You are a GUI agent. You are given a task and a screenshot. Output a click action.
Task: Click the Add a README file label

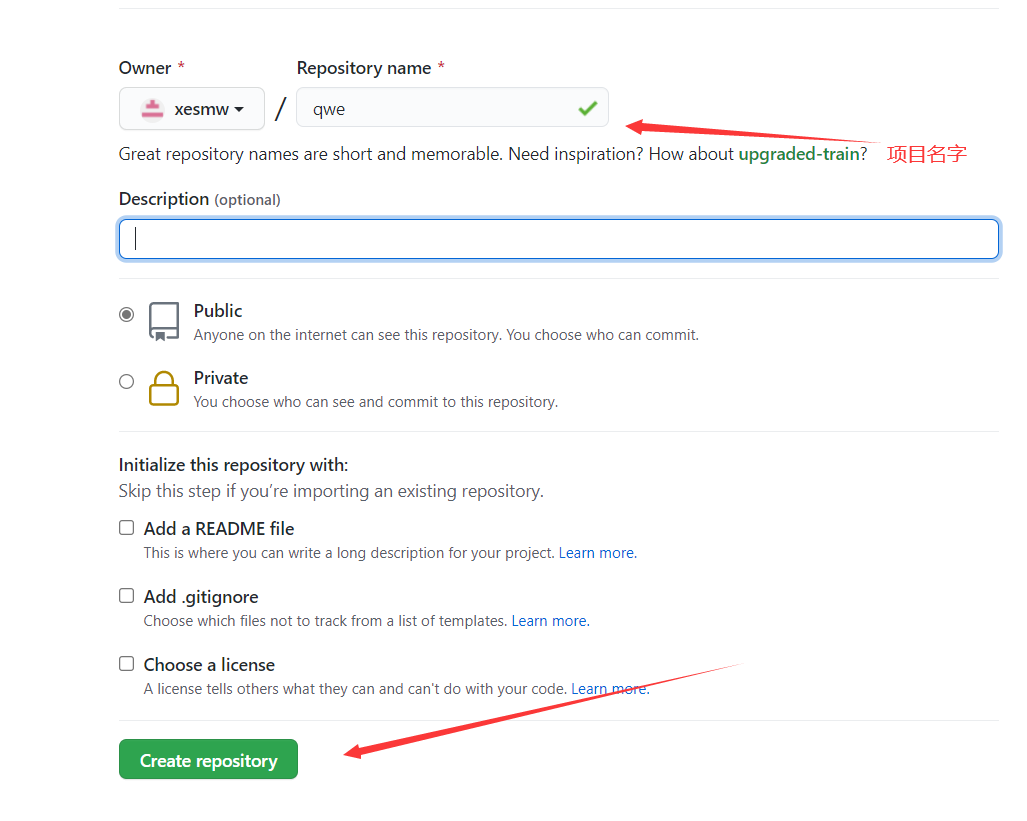click(219, 529)
